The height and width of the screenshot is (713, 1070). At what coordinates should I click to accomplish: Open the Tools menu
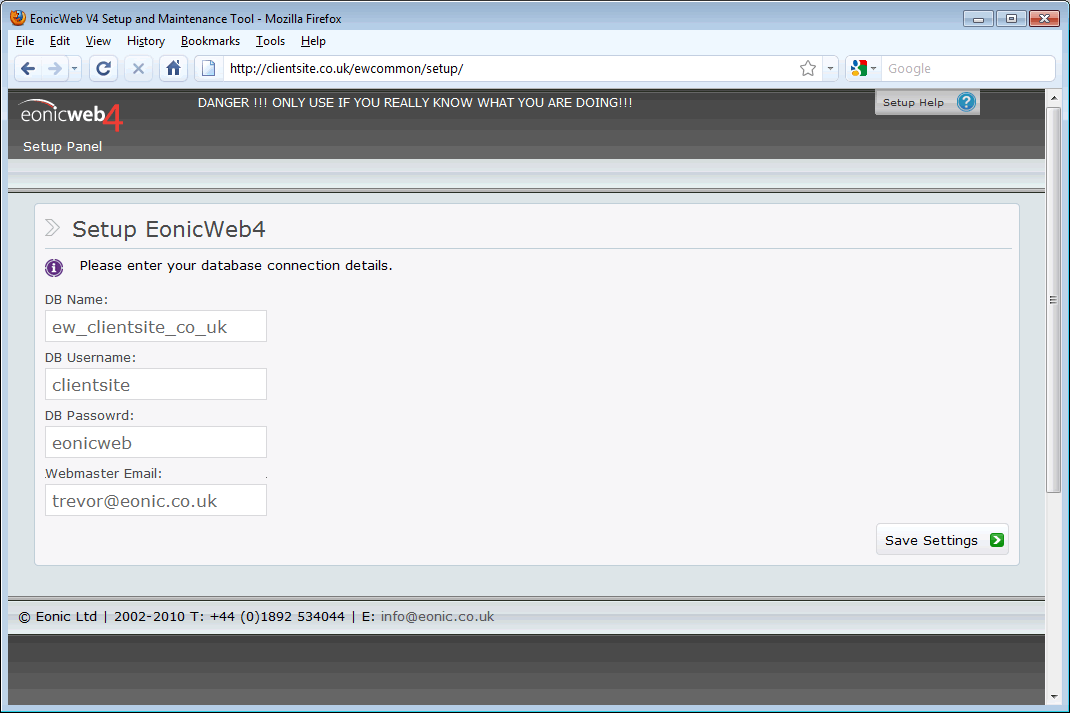[x=270, y=41]
